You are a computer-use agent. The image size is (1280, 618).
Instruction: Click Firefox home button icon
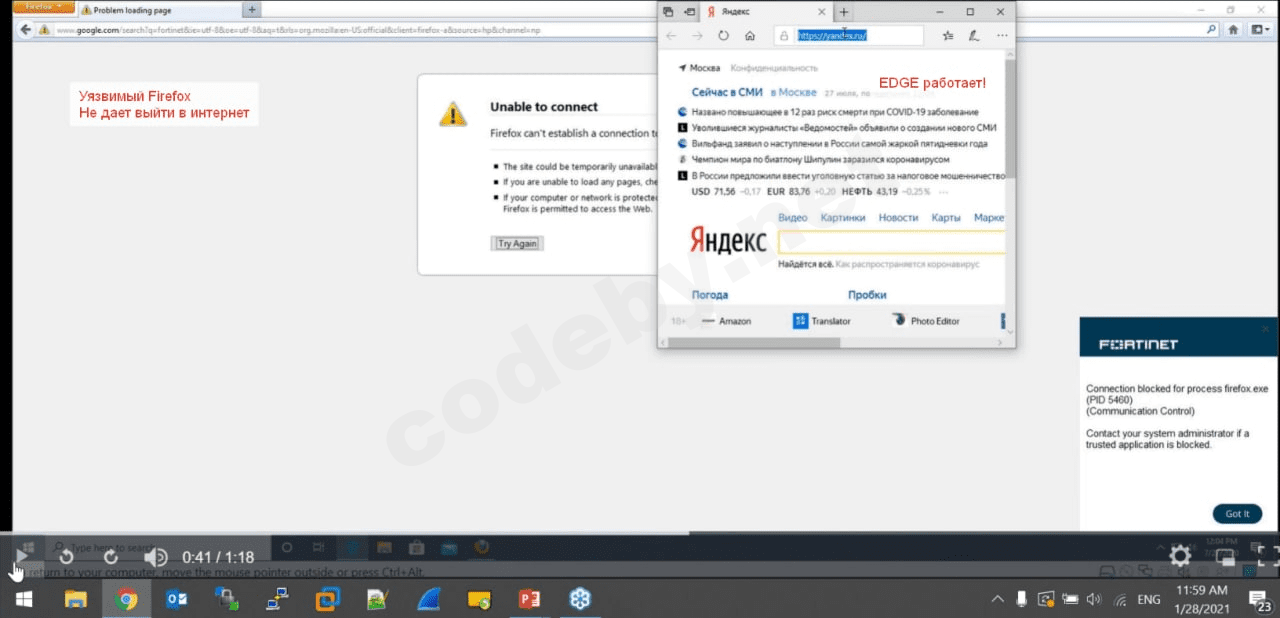pyautogui.click(x=1234, y=30)
